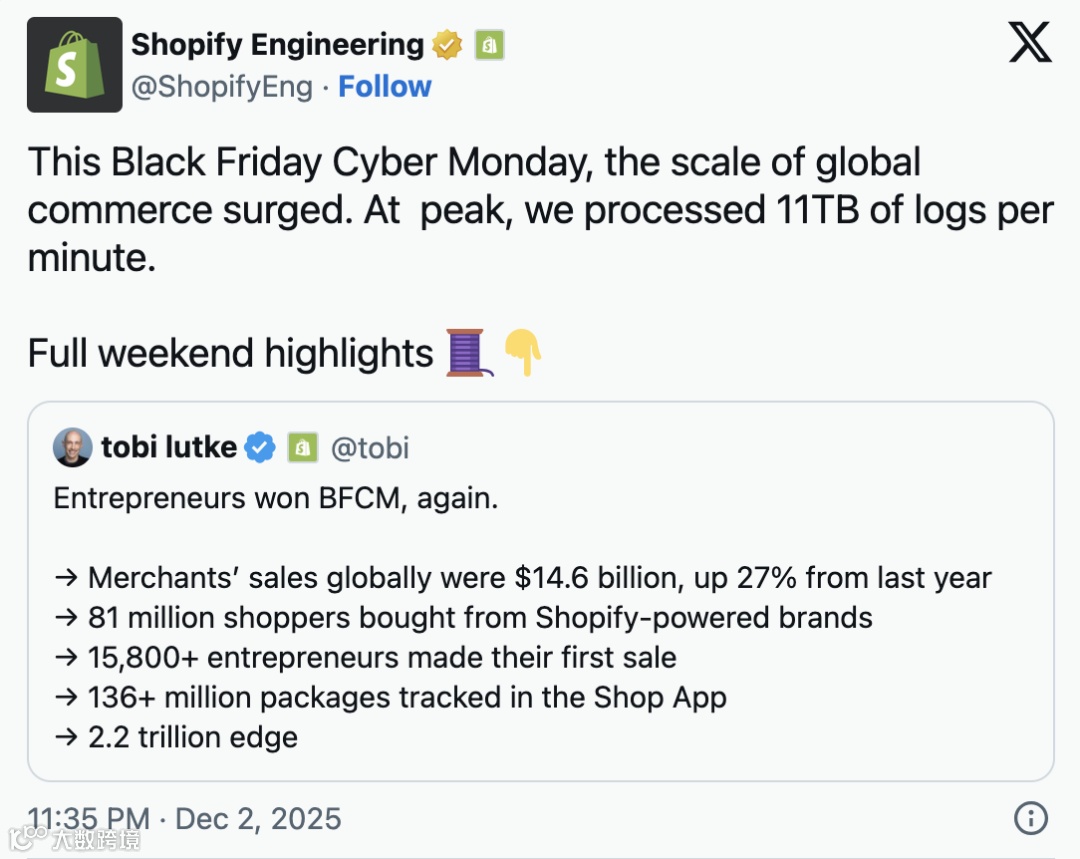Follow Shopify Engineering
This screenshot has height=859, width=1080.
coord(385,87)
